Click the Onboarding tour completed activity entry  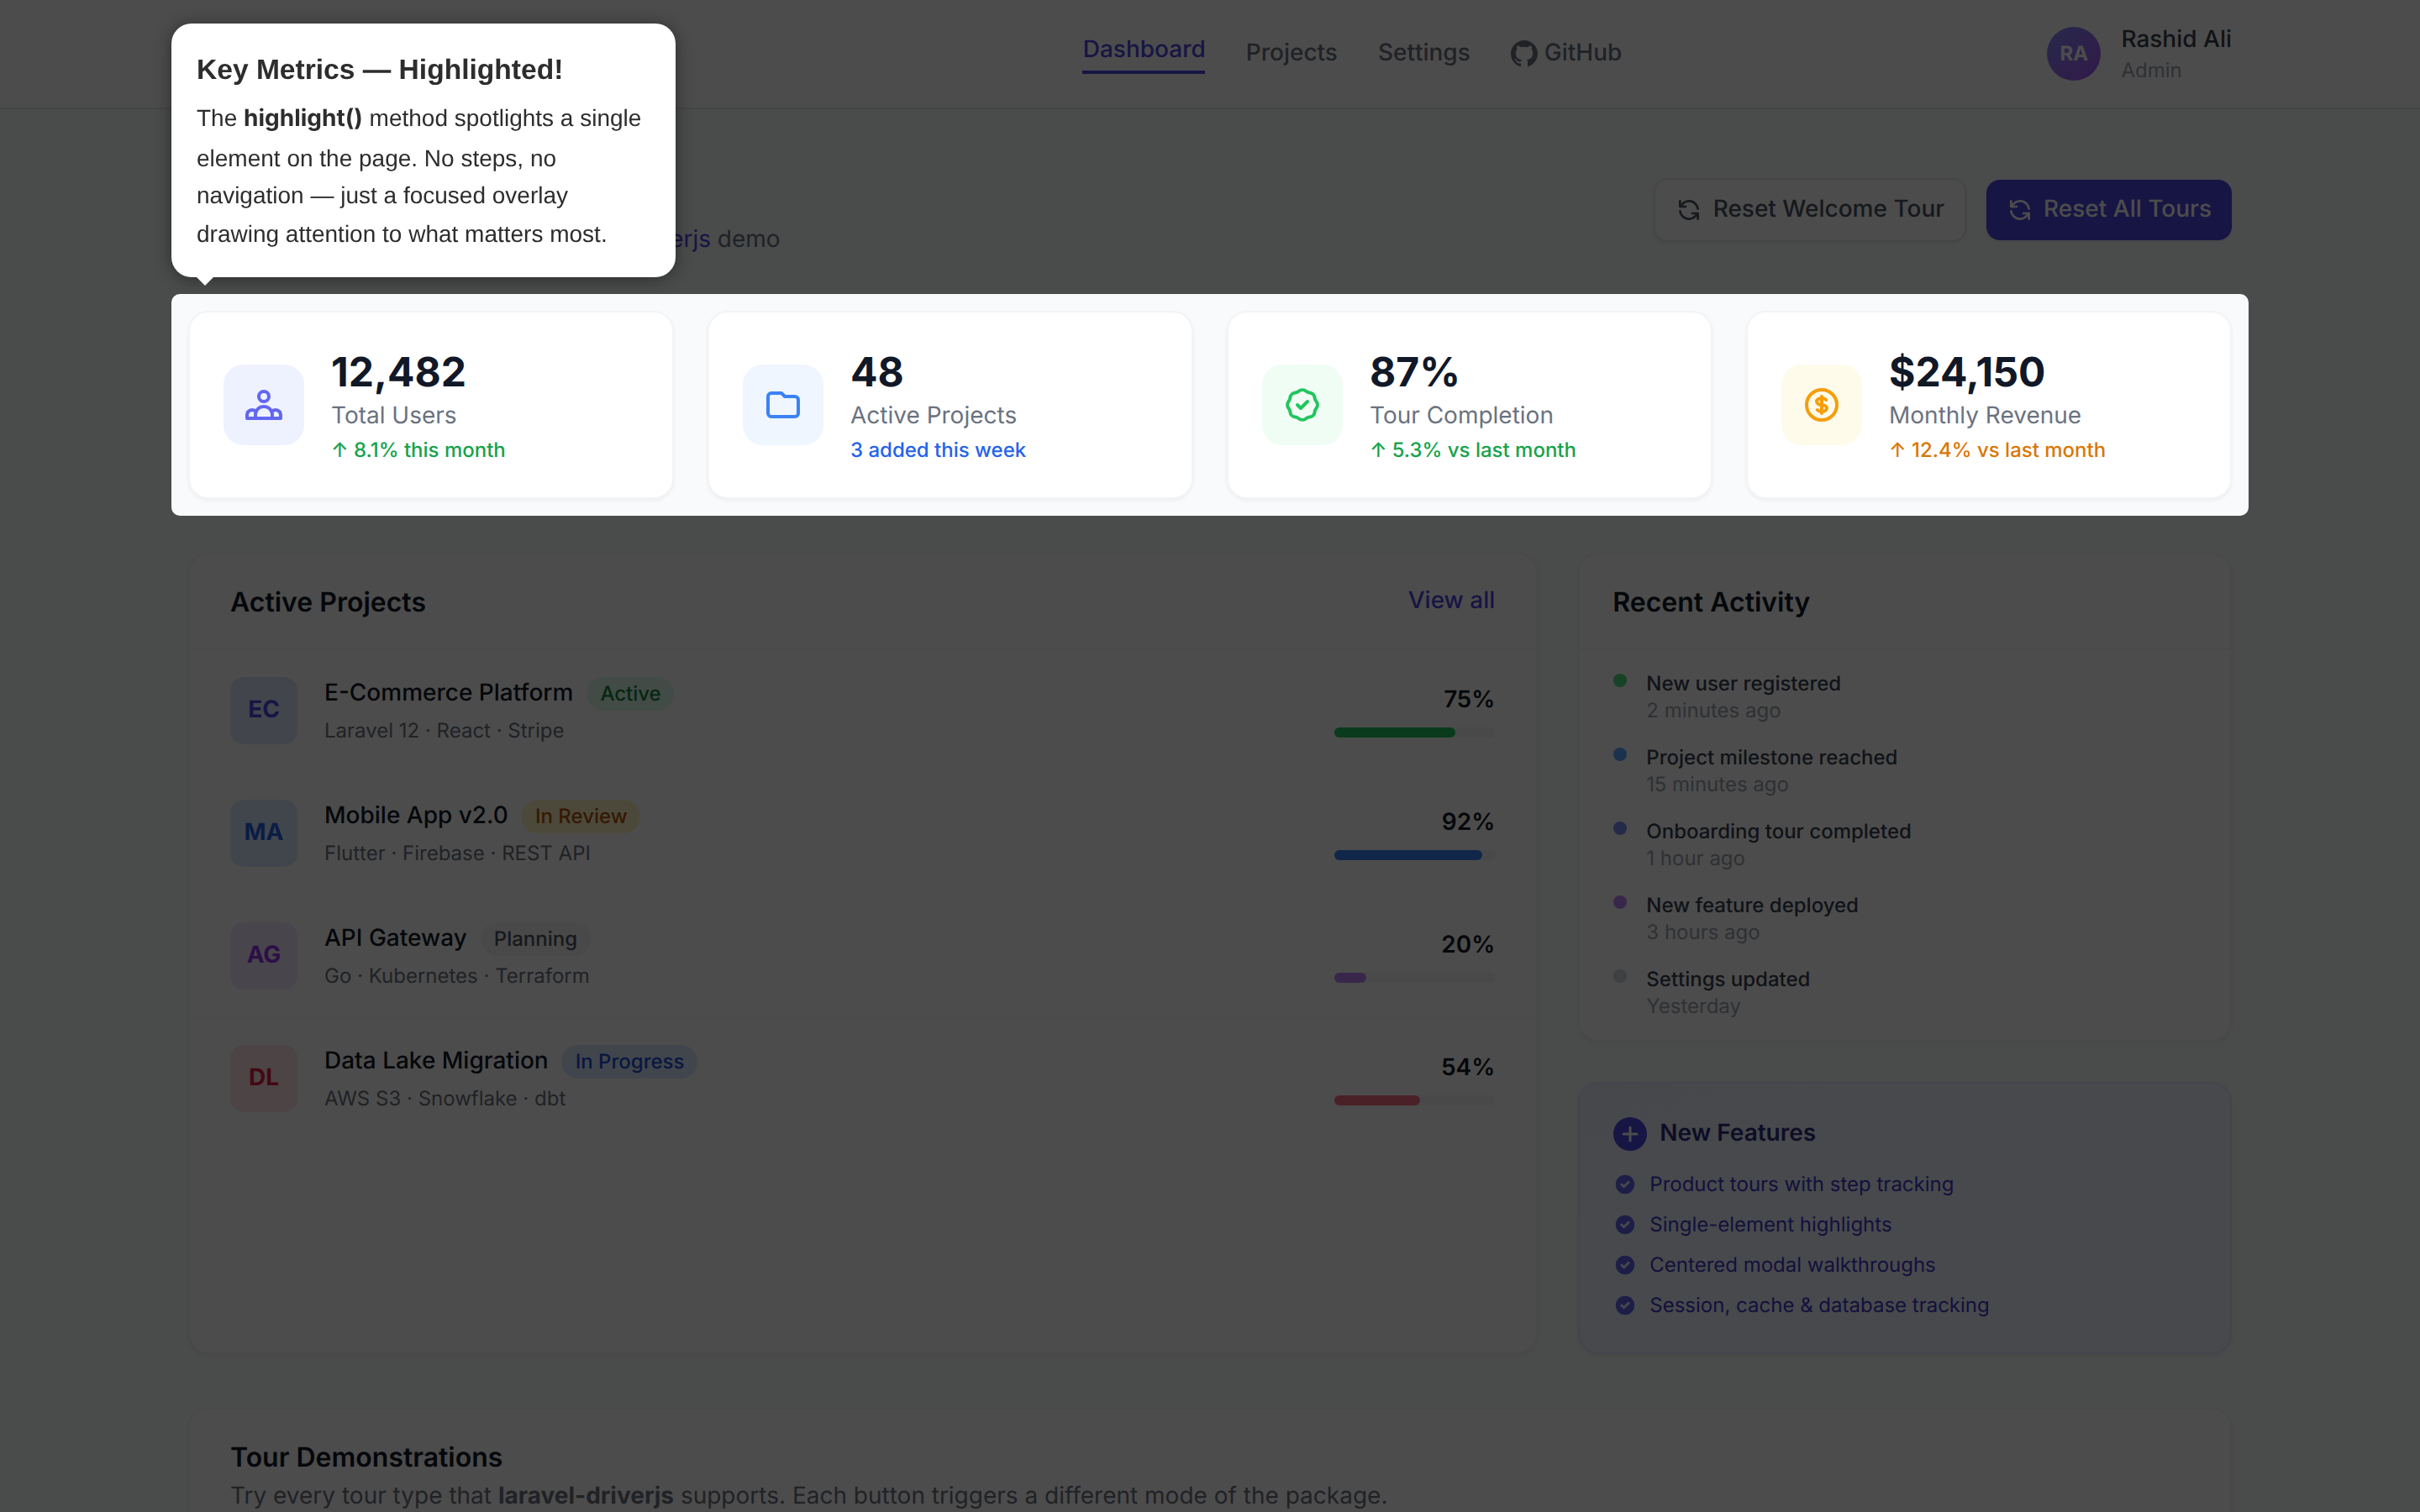click(1778, 844)
